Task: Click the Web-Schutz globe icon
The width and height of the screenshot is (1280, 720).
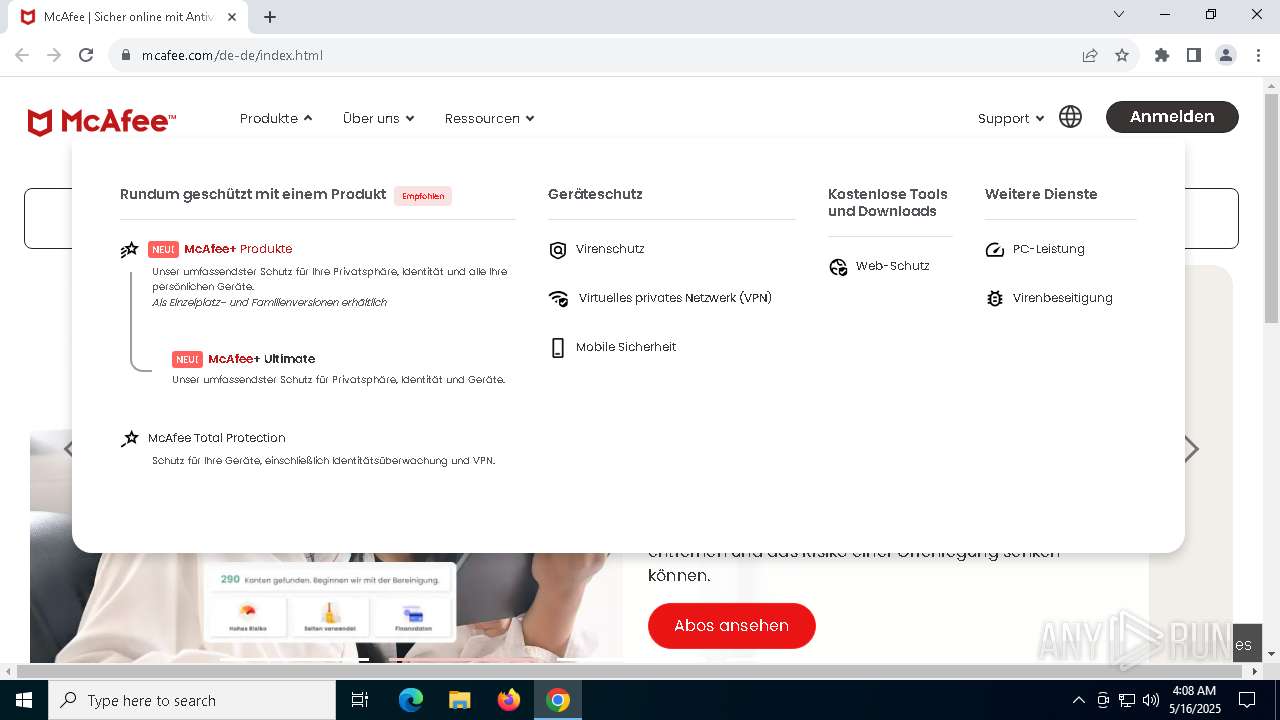Action: click(x=838, y=267)
